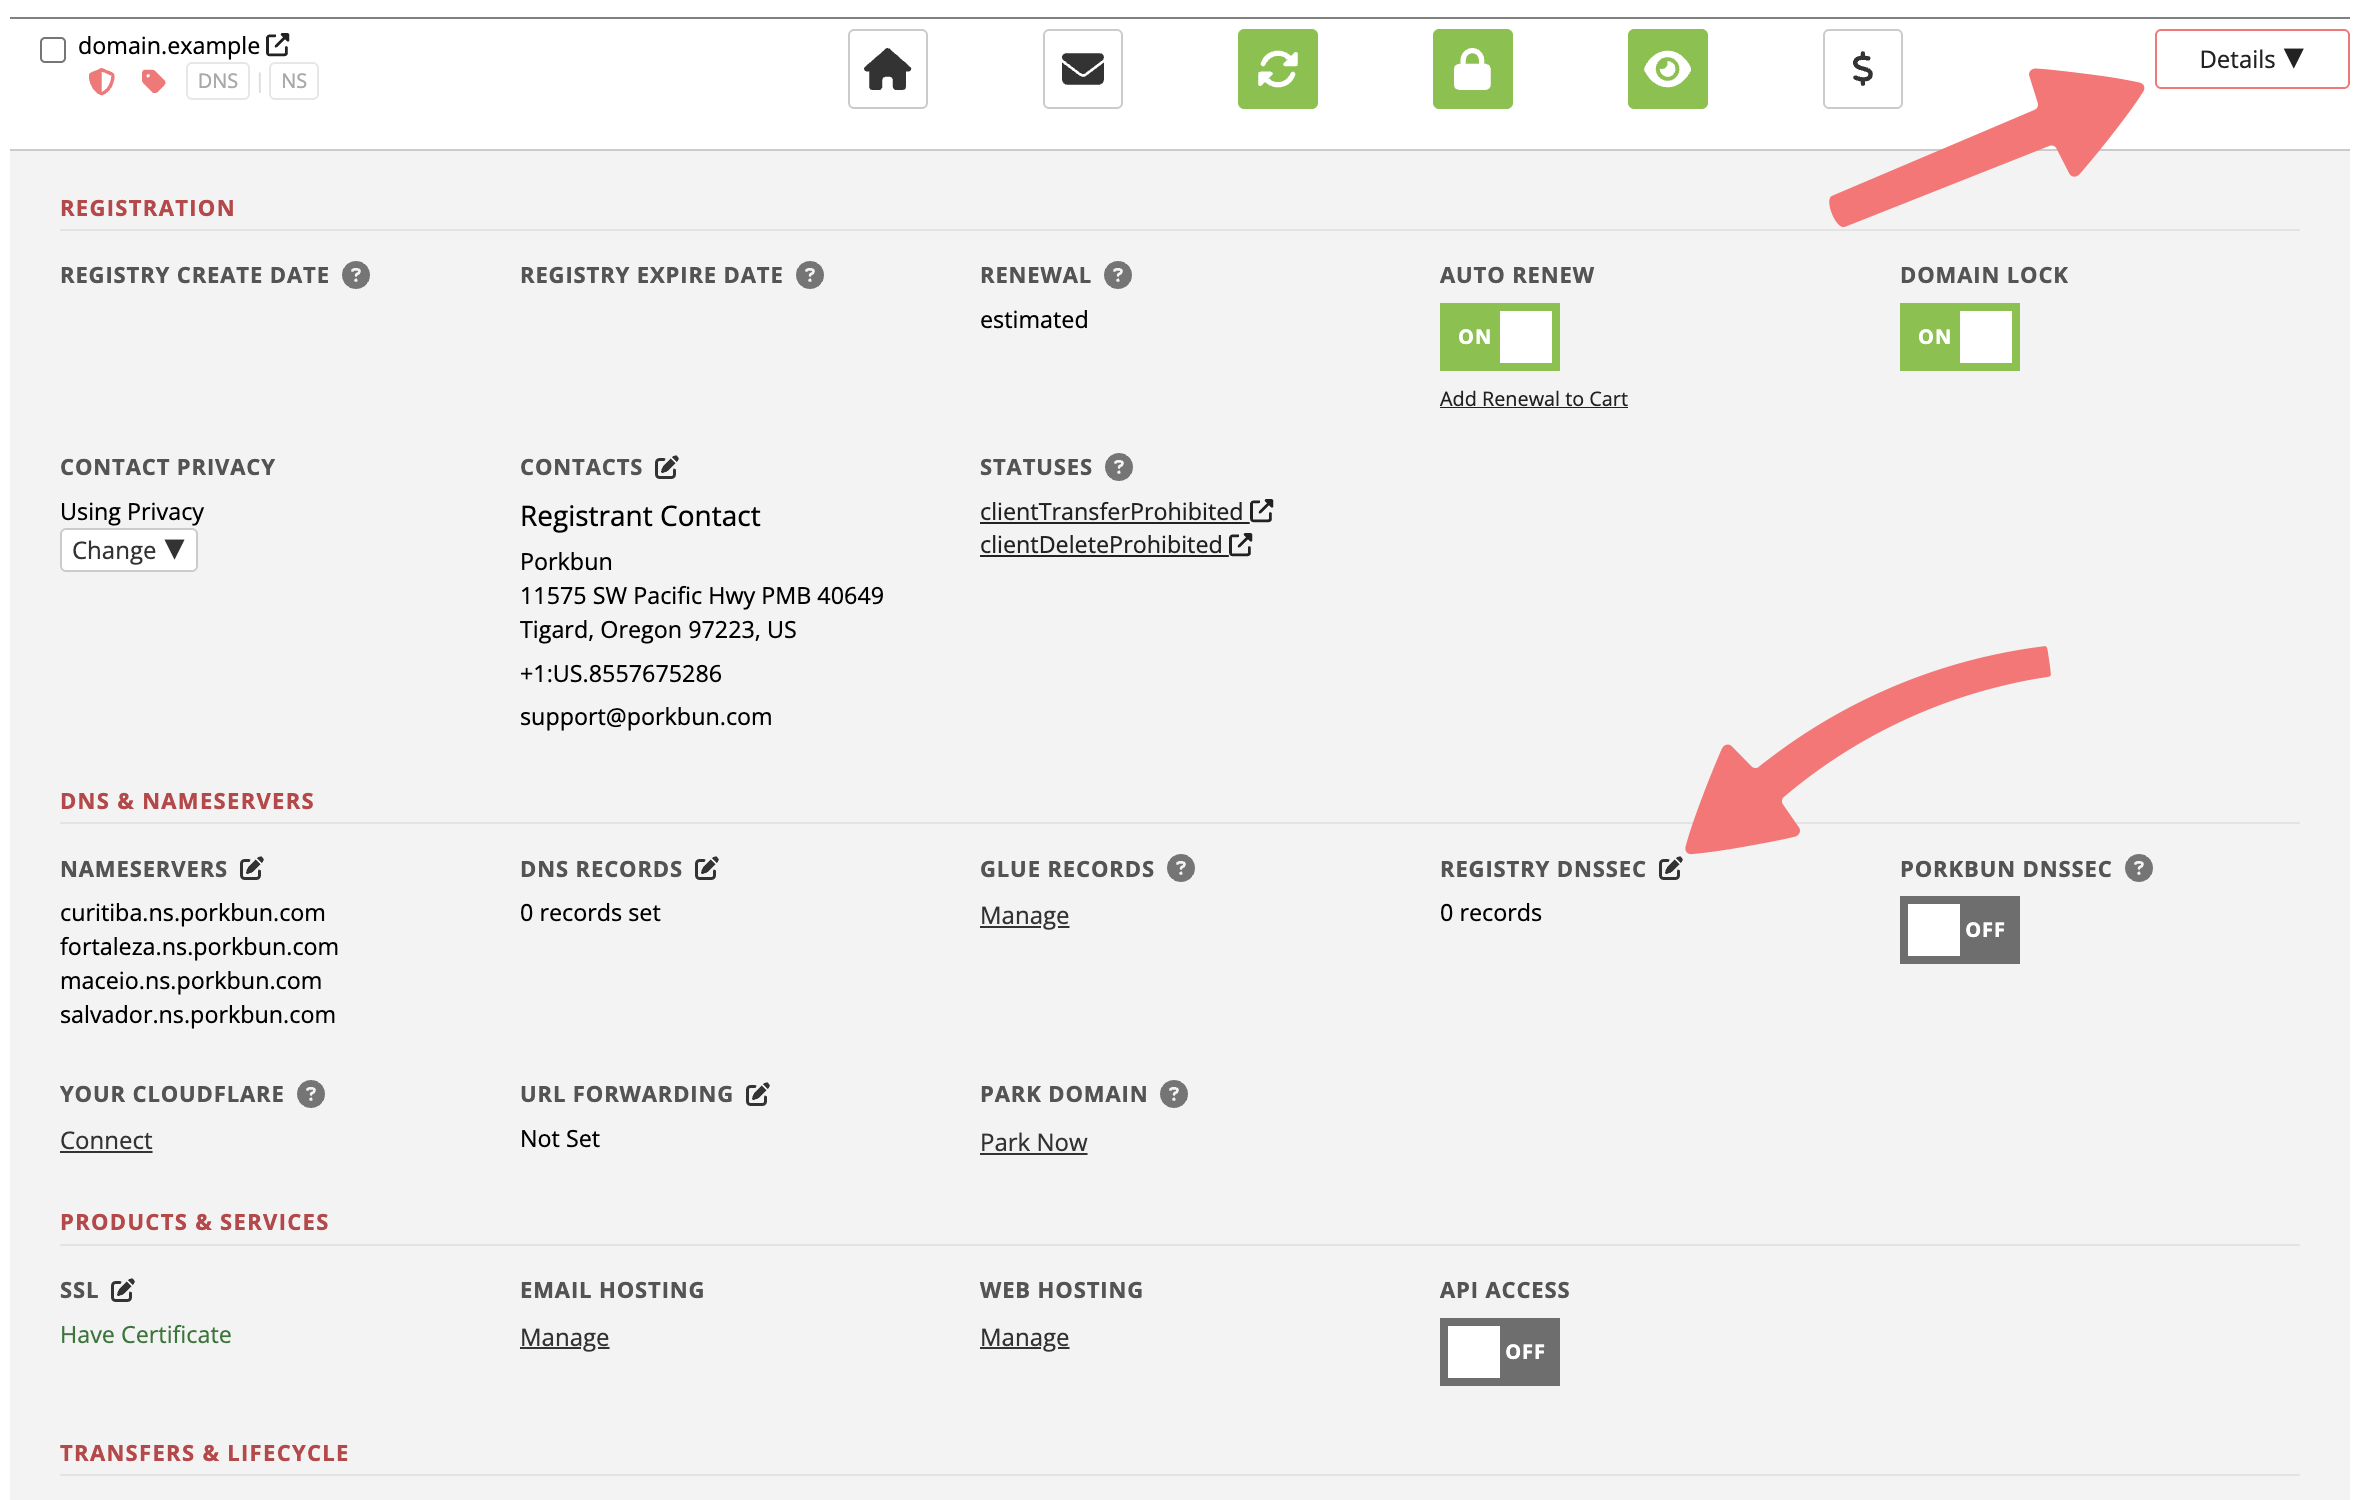2362x1500 pixels.
Task: Edit nameservers using the pencil icon
Action: [x=251, y=868]
